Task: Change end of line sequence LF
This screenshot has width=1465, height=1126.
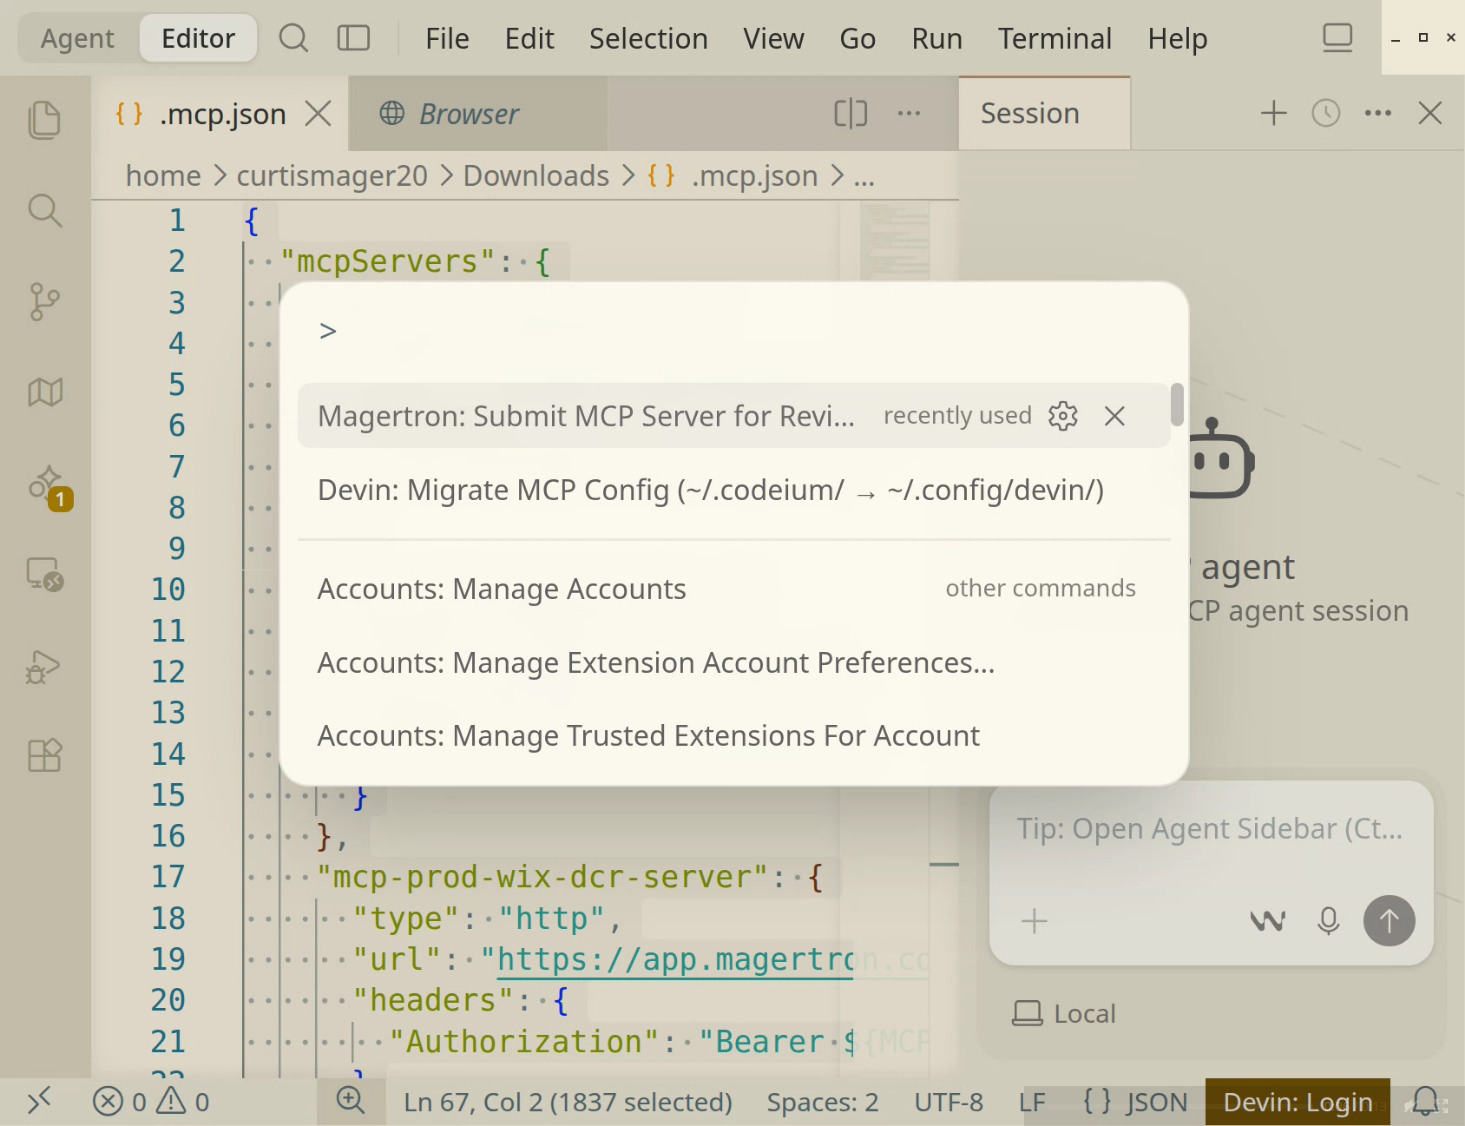Action: (x=1032, y=1102)
